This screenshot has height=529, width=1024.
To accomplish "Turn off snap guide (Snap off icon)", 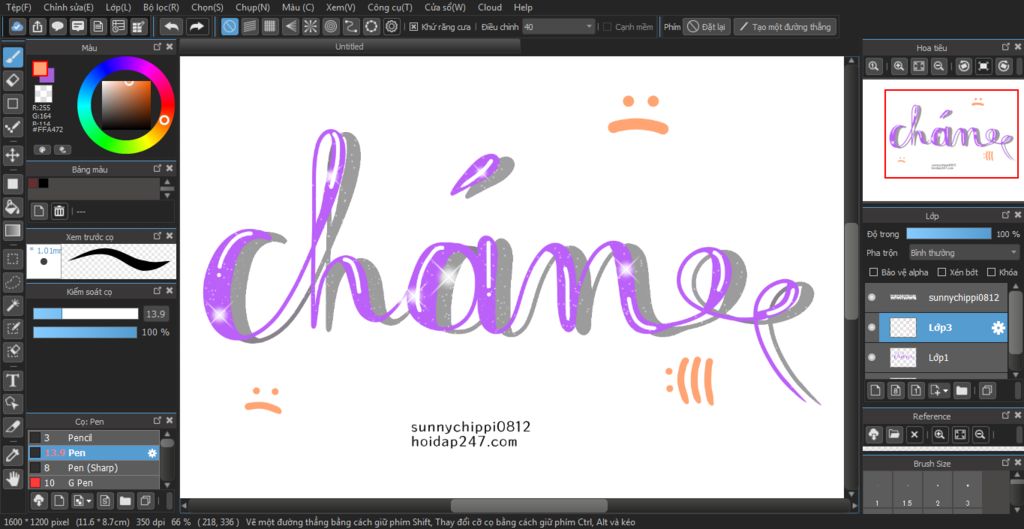I will click(x=229, y=27).
